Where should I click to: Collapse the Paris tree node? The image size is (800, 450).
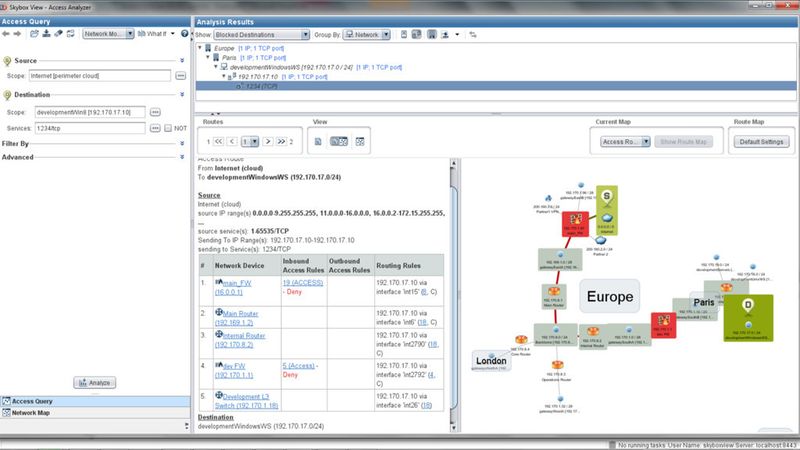(x=208, y=58)
